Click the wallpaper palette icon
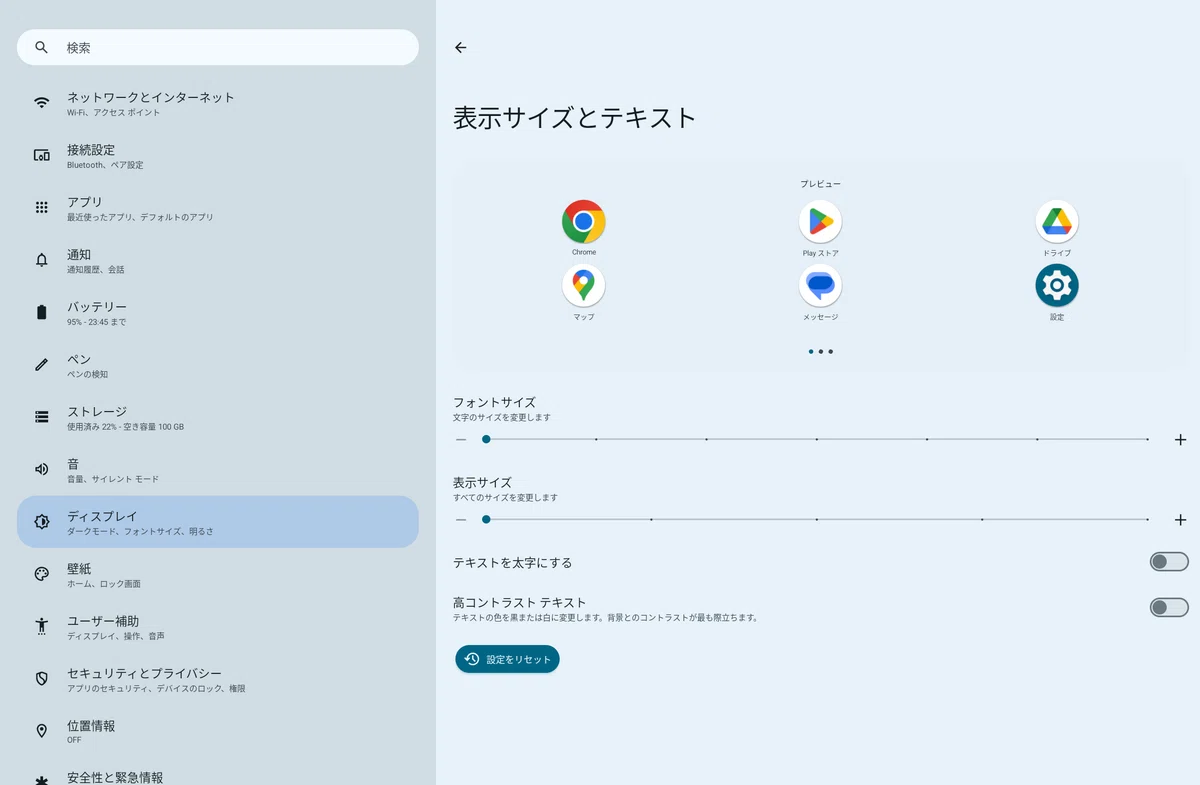 click(x=41, y=574)
